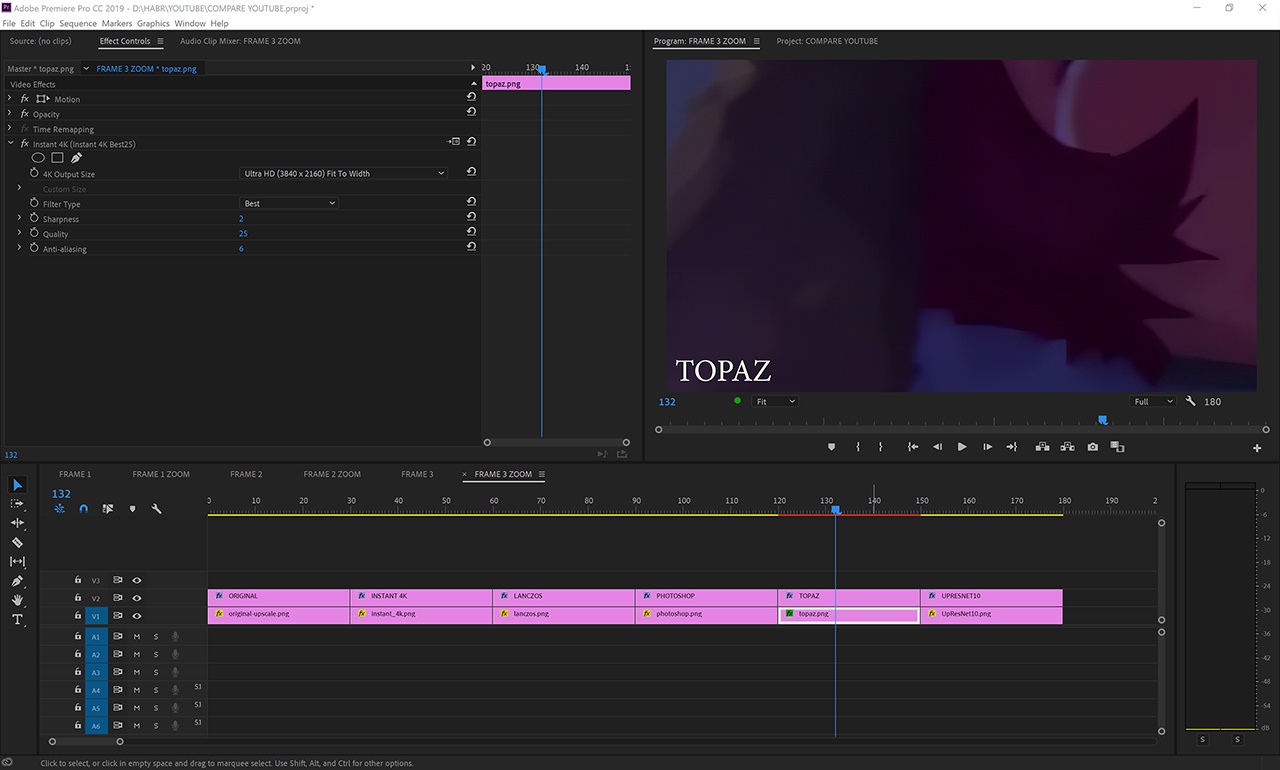Select the Track Select Forward tool
The image size is (1280, 770).
[17, 504]
